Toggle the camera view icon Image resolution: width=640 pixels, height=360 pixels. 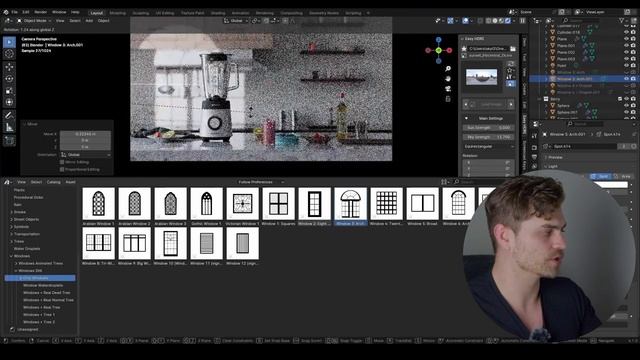tap(448, 89)
